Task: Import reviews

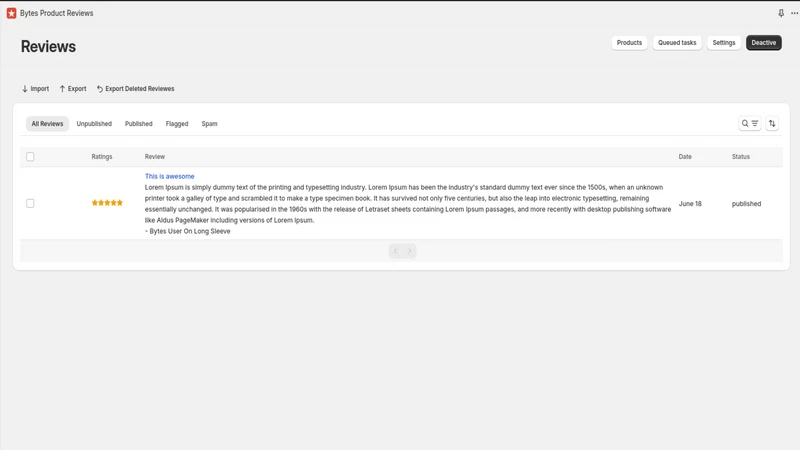Action: [x=35, y=89]
